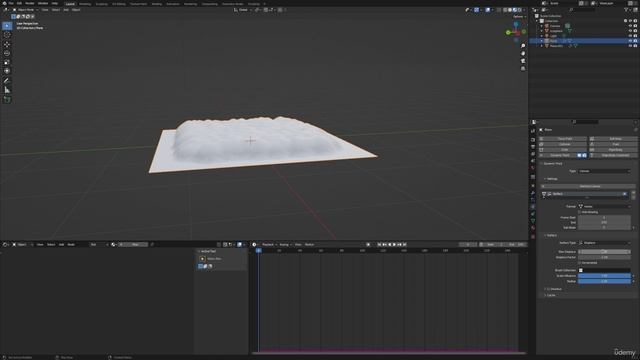Toggle the Incremental checkbox

coord(580,263)
